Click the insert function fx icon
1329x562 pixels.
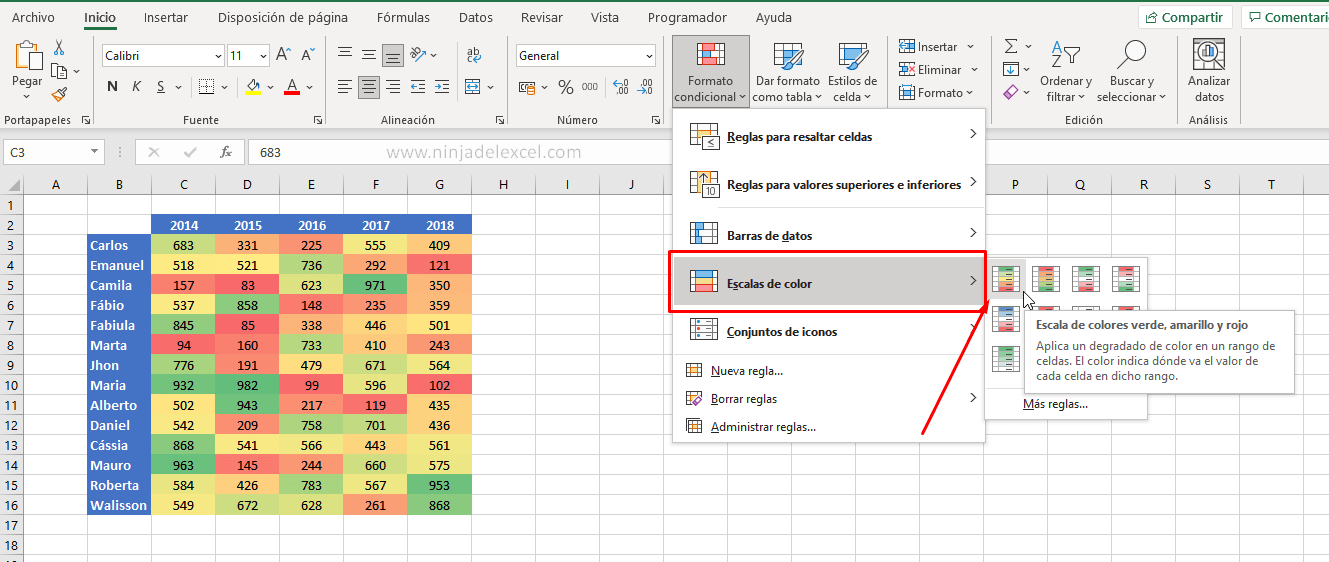[226, 152]
